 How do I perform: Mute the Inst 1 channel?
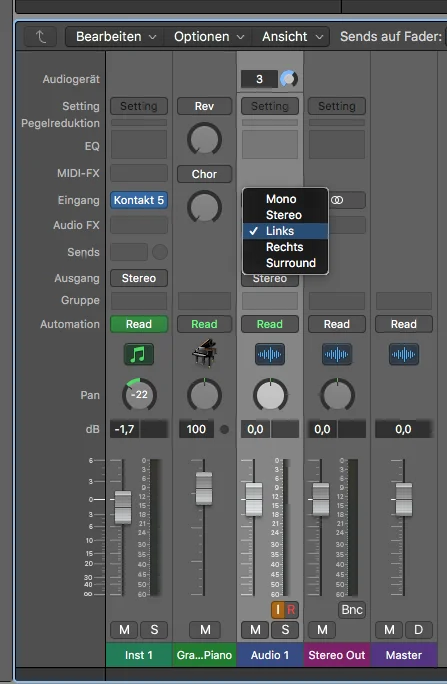coord(124,630)
